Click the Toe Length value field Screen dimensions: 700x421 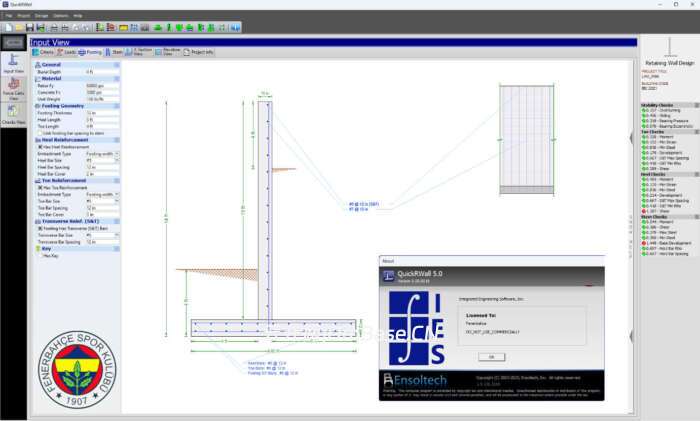pyautogui.click(x=102, y=126)
